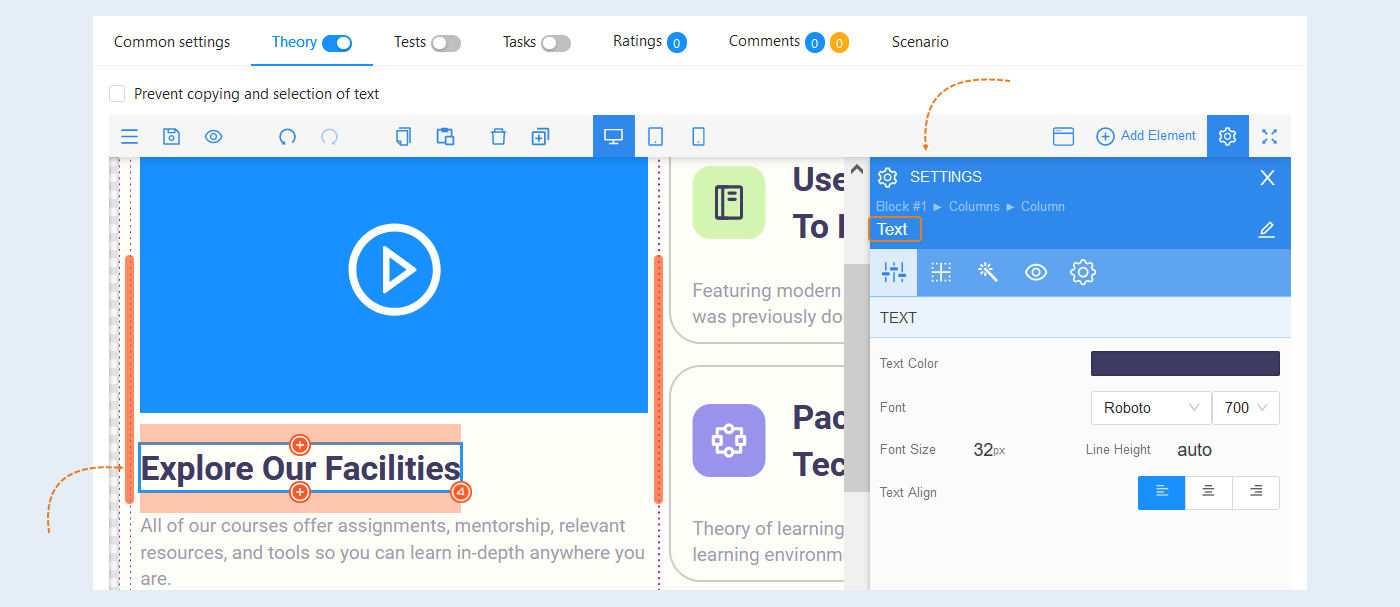The height and width of the screenshot is (607, 1400).
Task: Check Prevent copying and selection of text
Action: (x=117, y=93)
